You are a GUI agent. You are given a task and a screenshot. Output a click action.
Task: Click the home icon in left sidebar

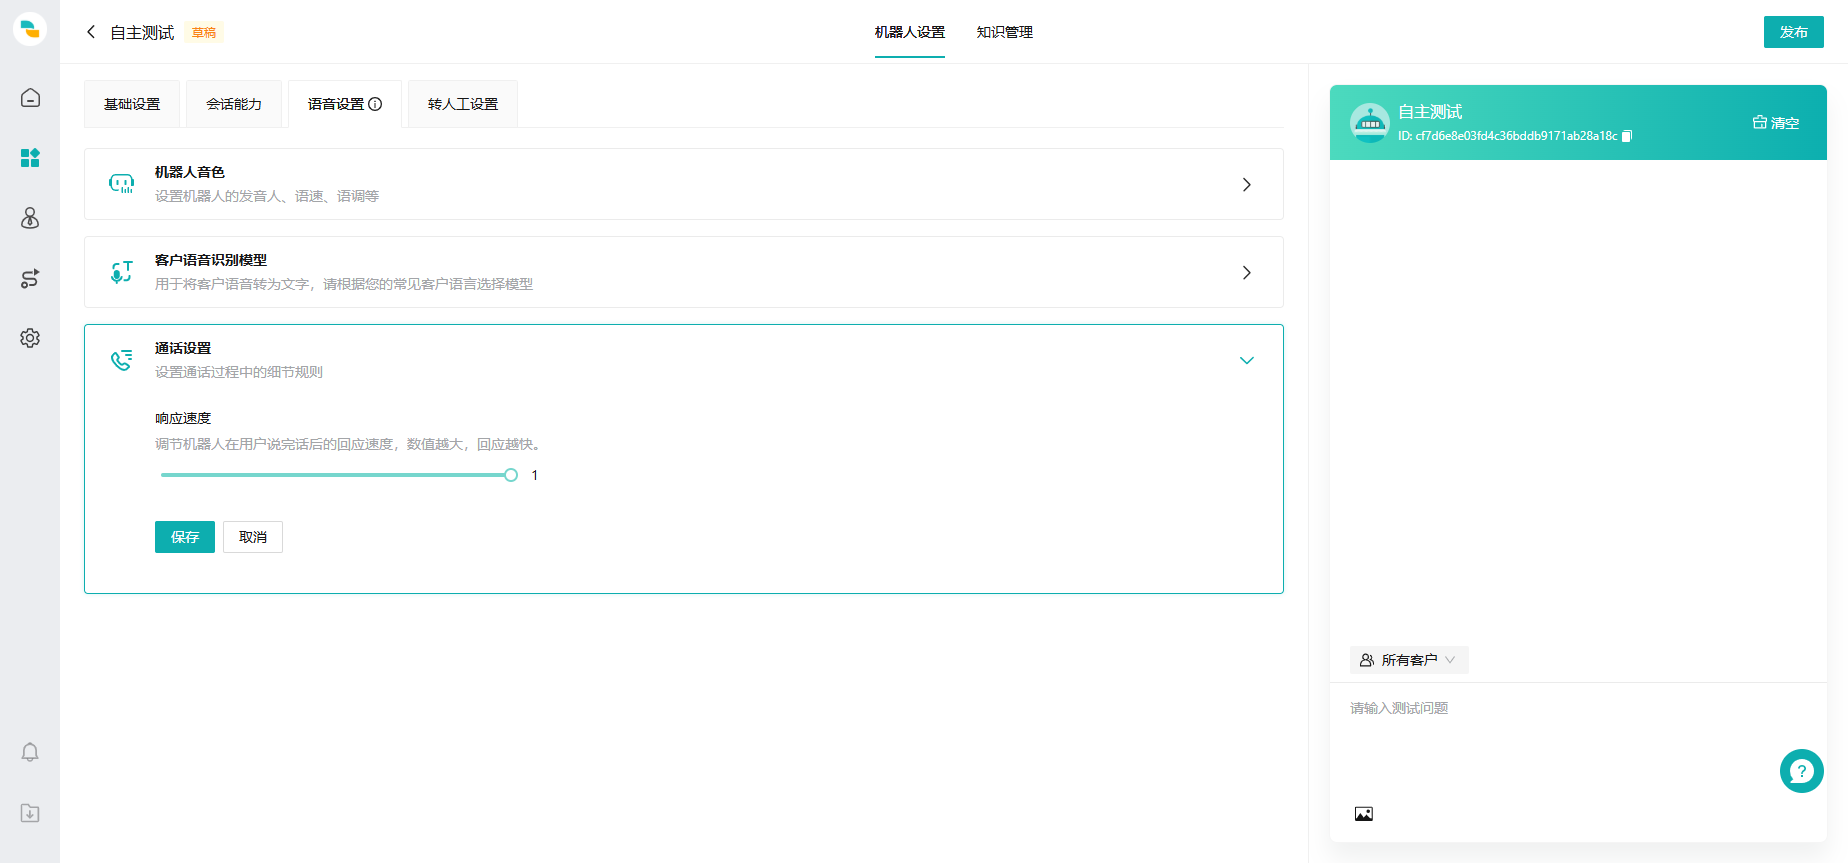[x=30, y=98]
